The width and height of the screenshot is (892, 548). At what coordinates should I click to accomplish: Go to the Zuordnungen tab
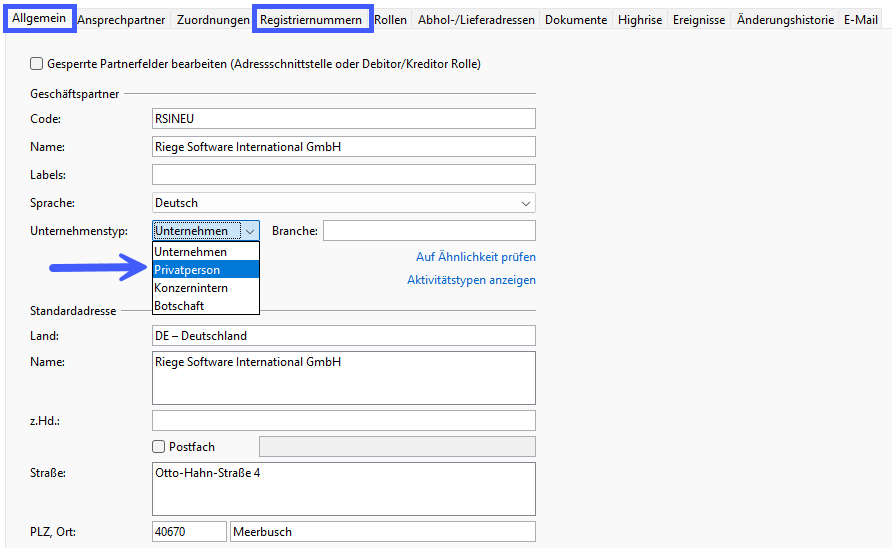point(213,20)
